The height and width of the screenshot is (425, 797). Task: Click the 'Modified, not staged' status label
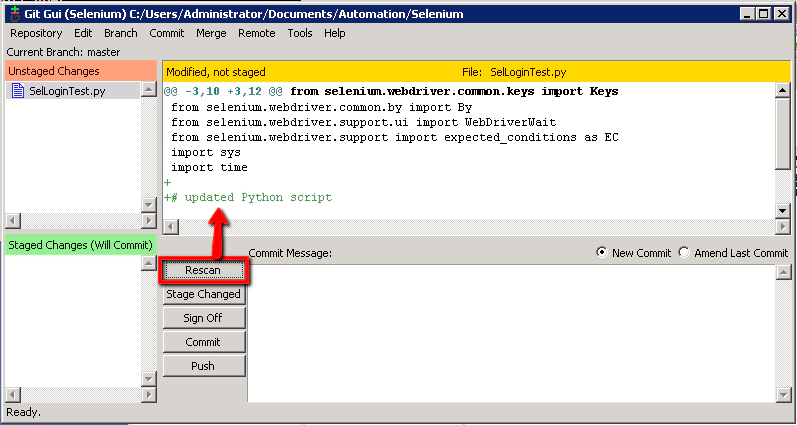point(216,72)
